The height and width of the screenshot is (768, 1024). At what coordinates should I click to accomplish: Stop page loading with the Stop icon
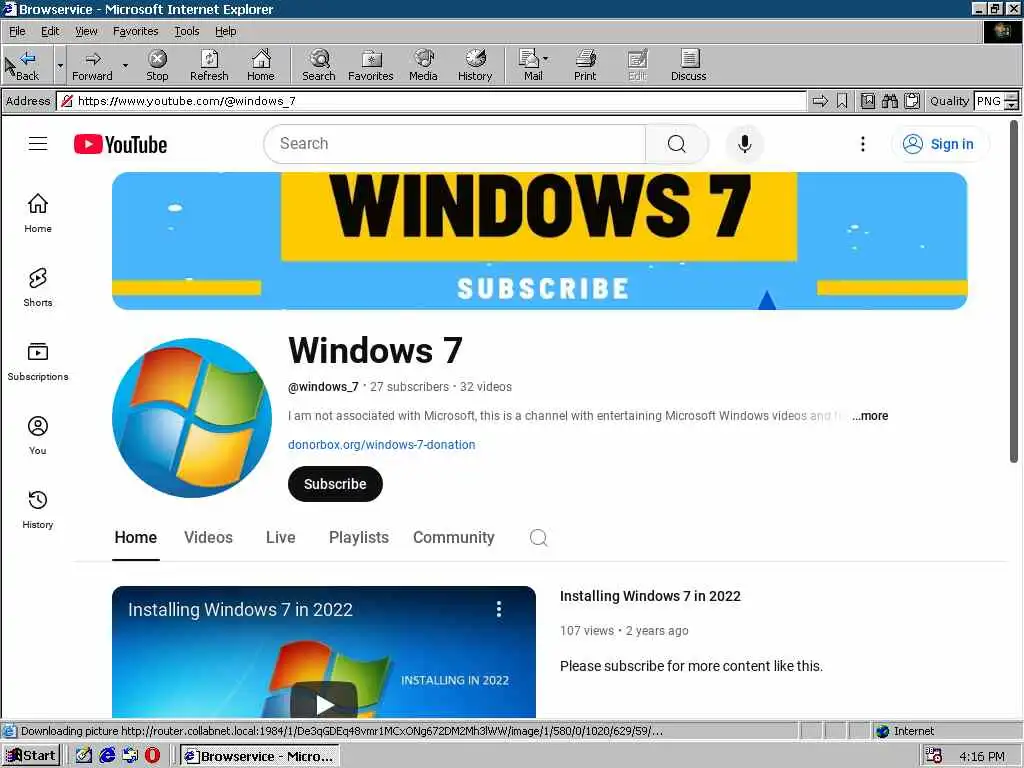pyautogui.click(x=157, y=65)
